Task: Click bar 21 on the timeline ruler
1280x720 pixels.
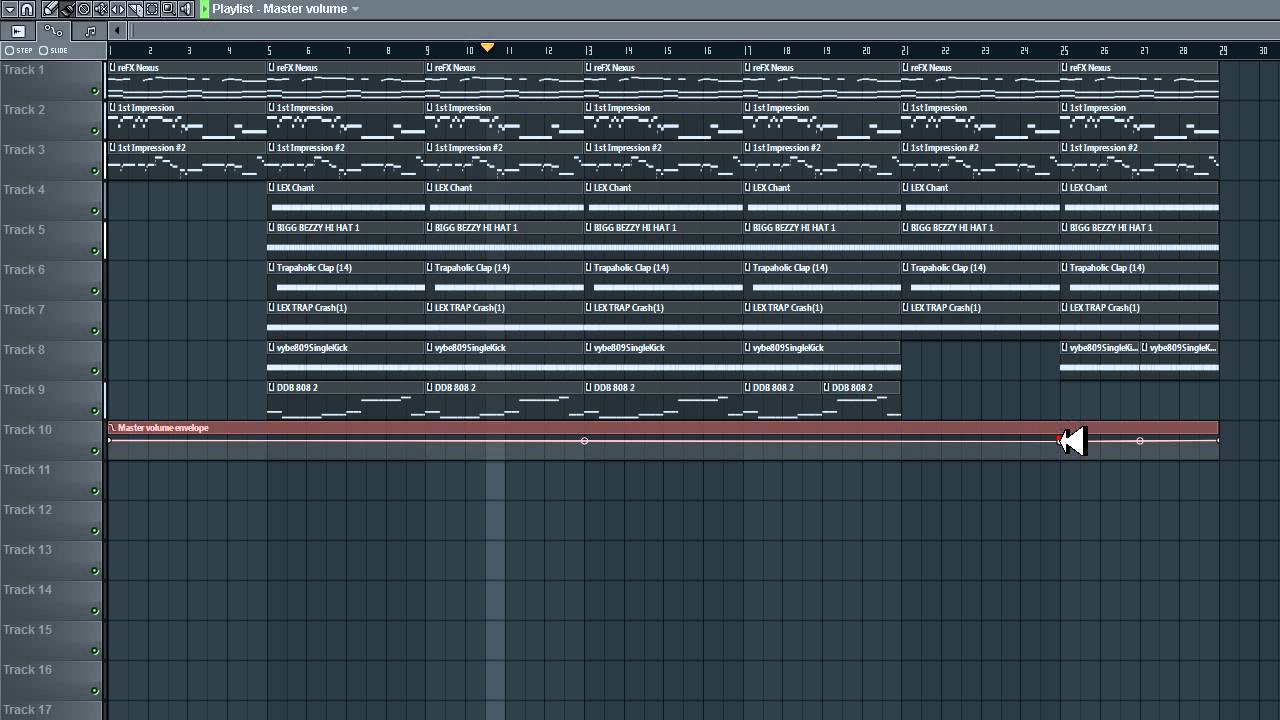Action: pyautogui.click(x=906, y=50)
